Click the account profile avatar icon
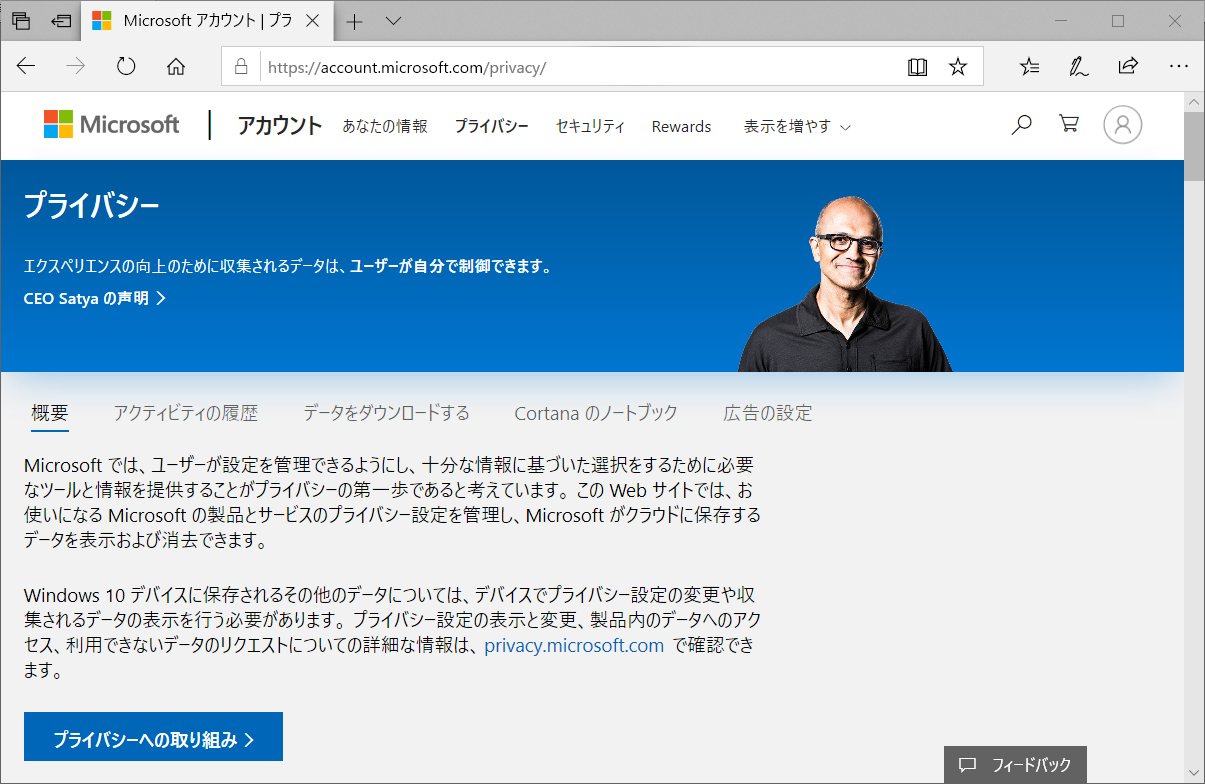The width and height of the screenshot is (1205, 784). point(1123,125)
